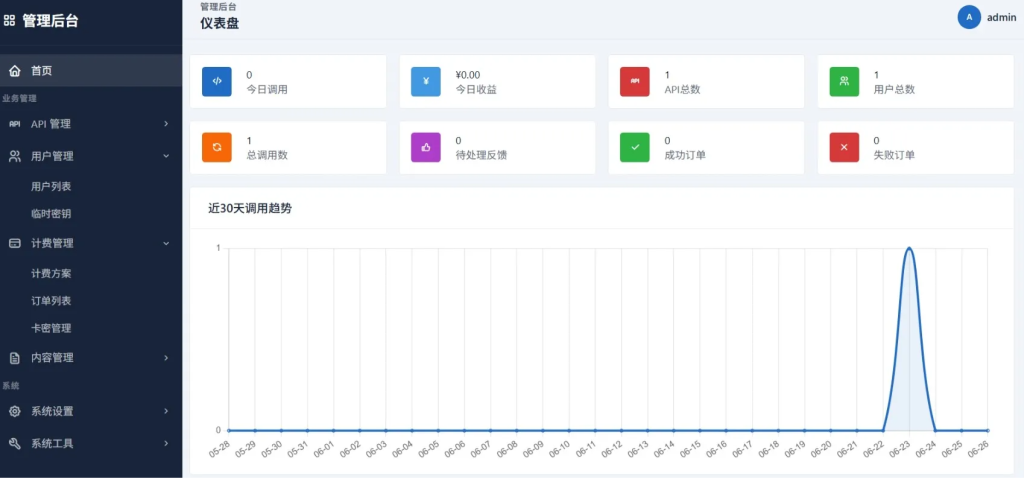Click the 仪表盘 page heading

click(220, 25)
